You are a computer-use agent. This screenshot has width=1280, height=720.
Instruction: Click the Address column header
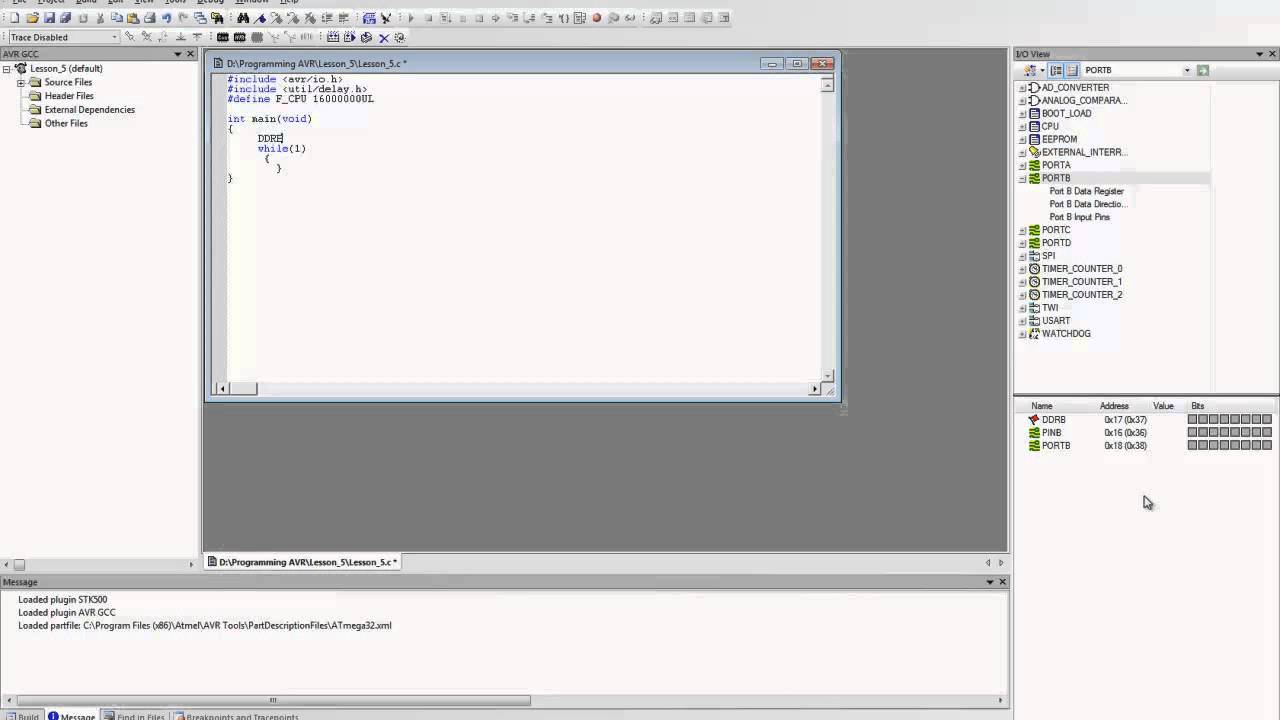[1114, 406]
